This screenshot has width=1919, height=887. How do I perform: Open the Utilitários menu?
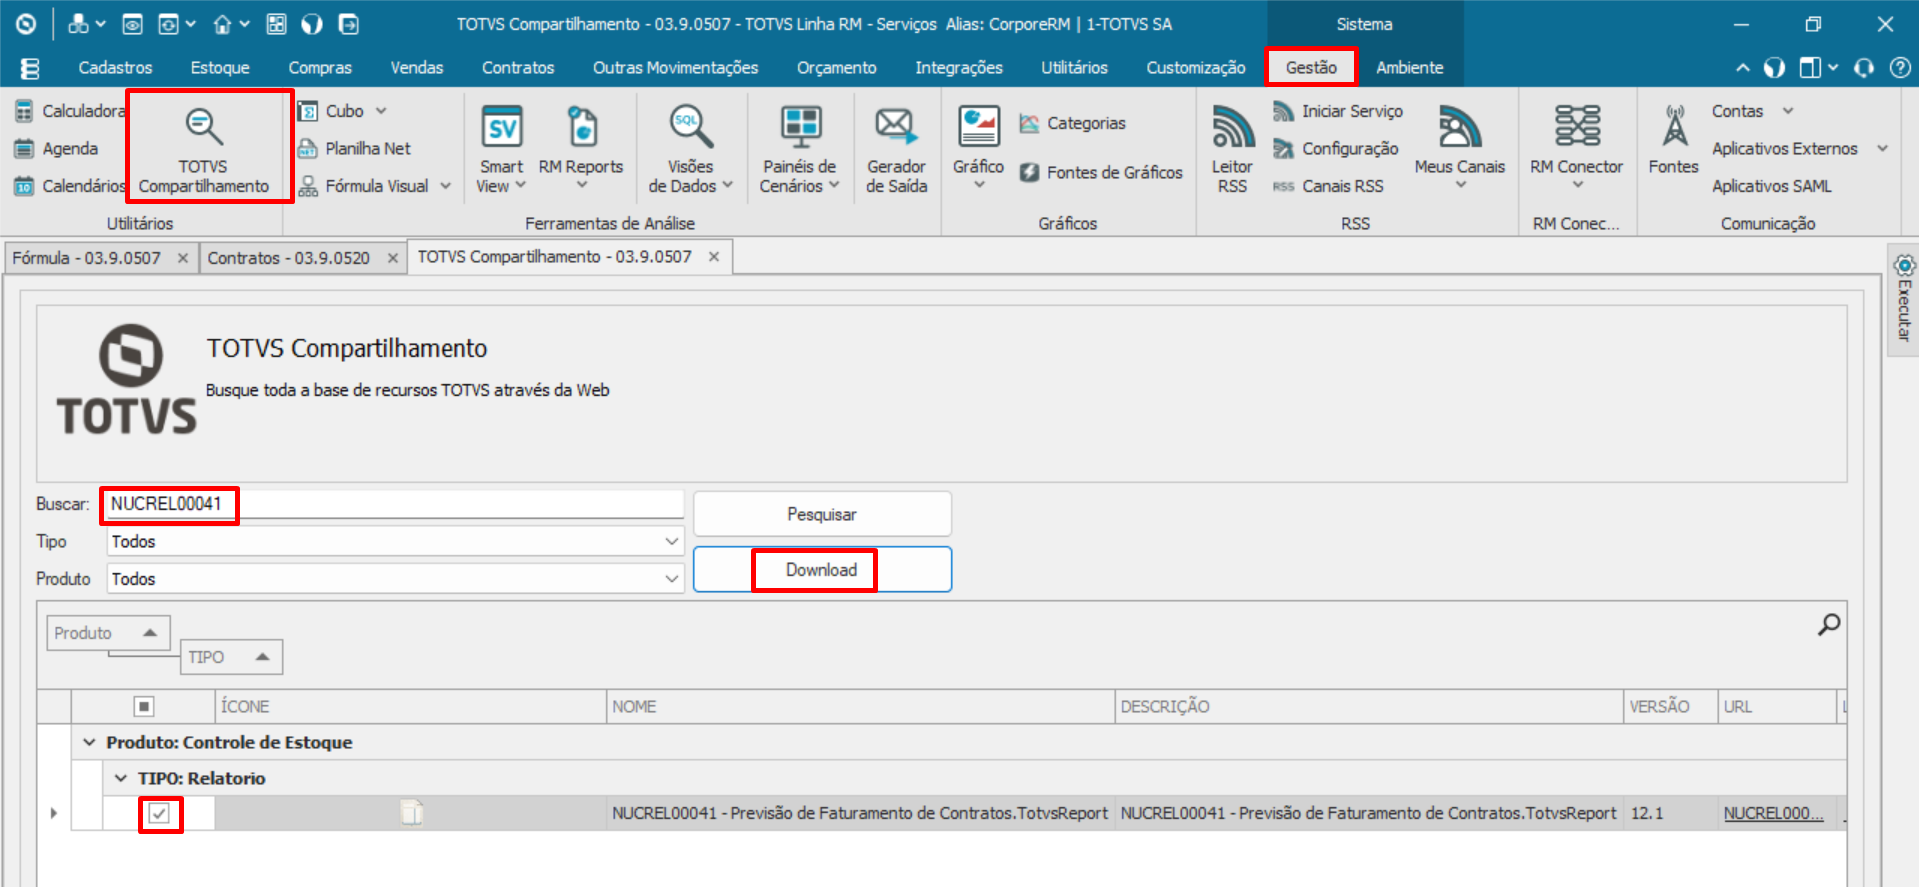[1074, 68]
